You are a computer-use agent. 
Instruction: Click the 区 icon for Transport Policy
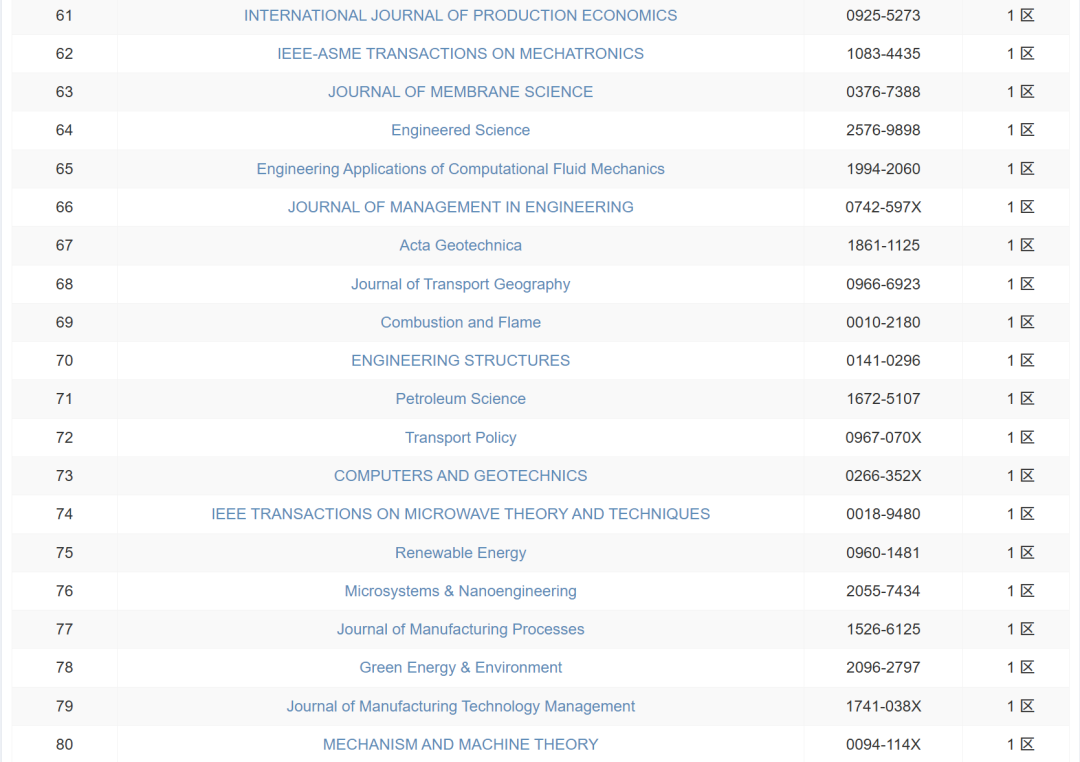coord(1027,437)
